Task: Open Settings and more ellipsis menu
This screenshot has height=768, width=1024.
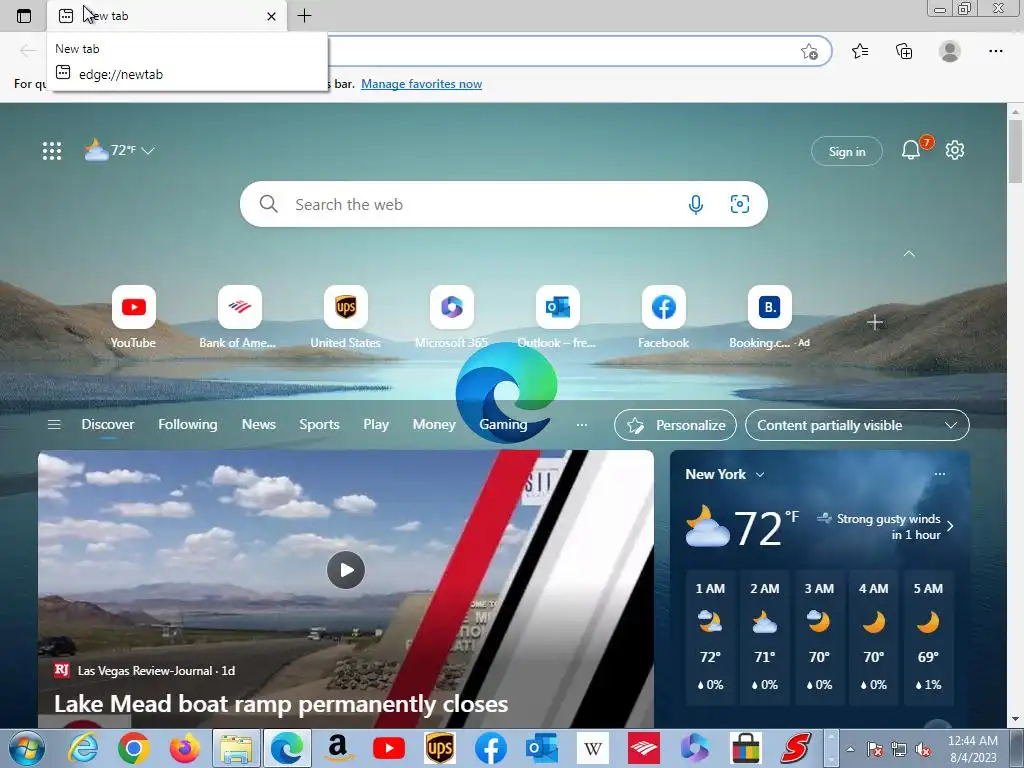Action: pyautogui.click(x=995, y=51)
